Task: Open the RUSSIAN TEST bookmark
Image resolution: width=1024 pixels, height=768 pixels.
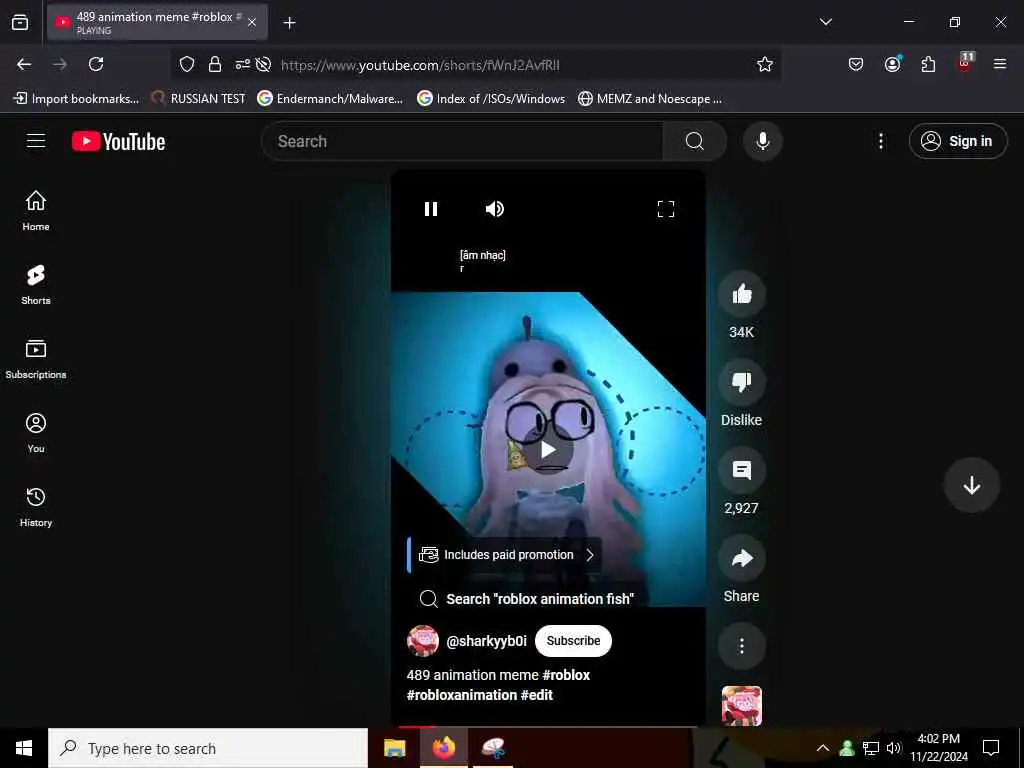Action: pos(199,99)
